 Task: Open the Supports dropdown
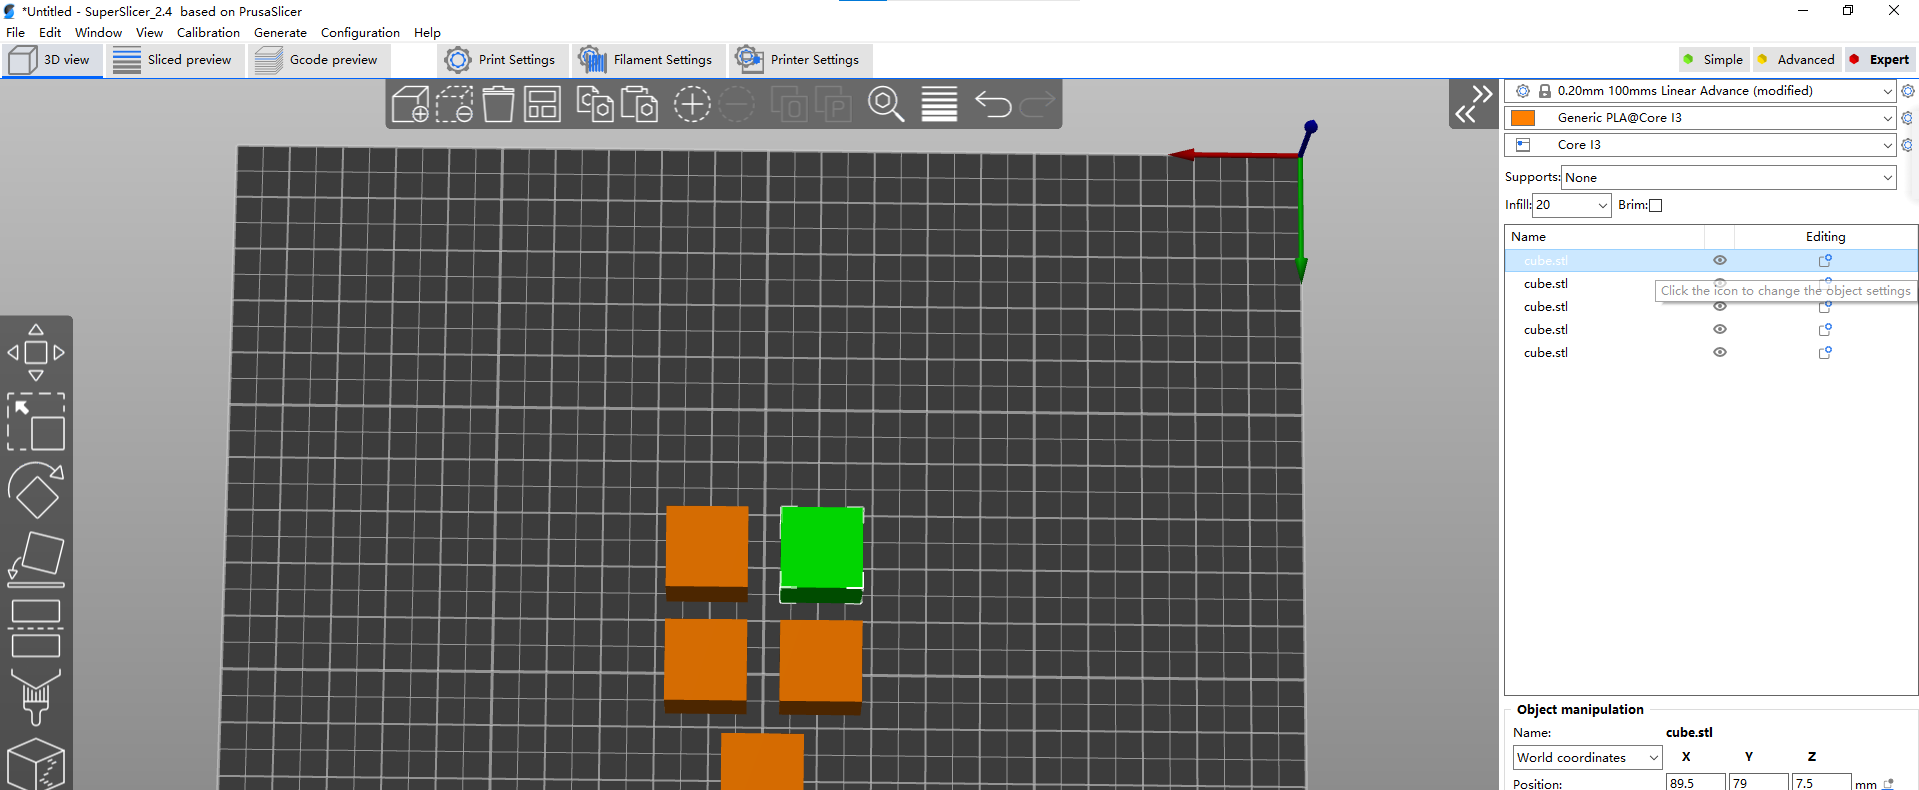tap(1728, 178)
